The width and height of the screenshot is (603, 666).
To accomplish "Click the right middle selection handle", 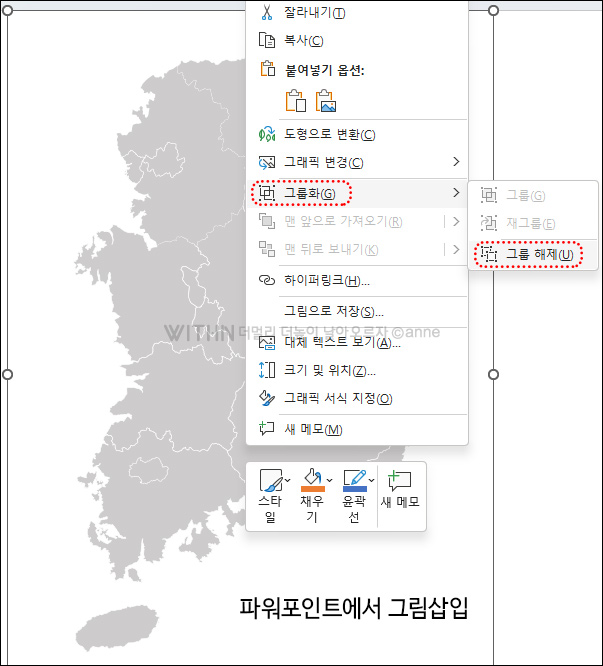I will pos(493,375).
